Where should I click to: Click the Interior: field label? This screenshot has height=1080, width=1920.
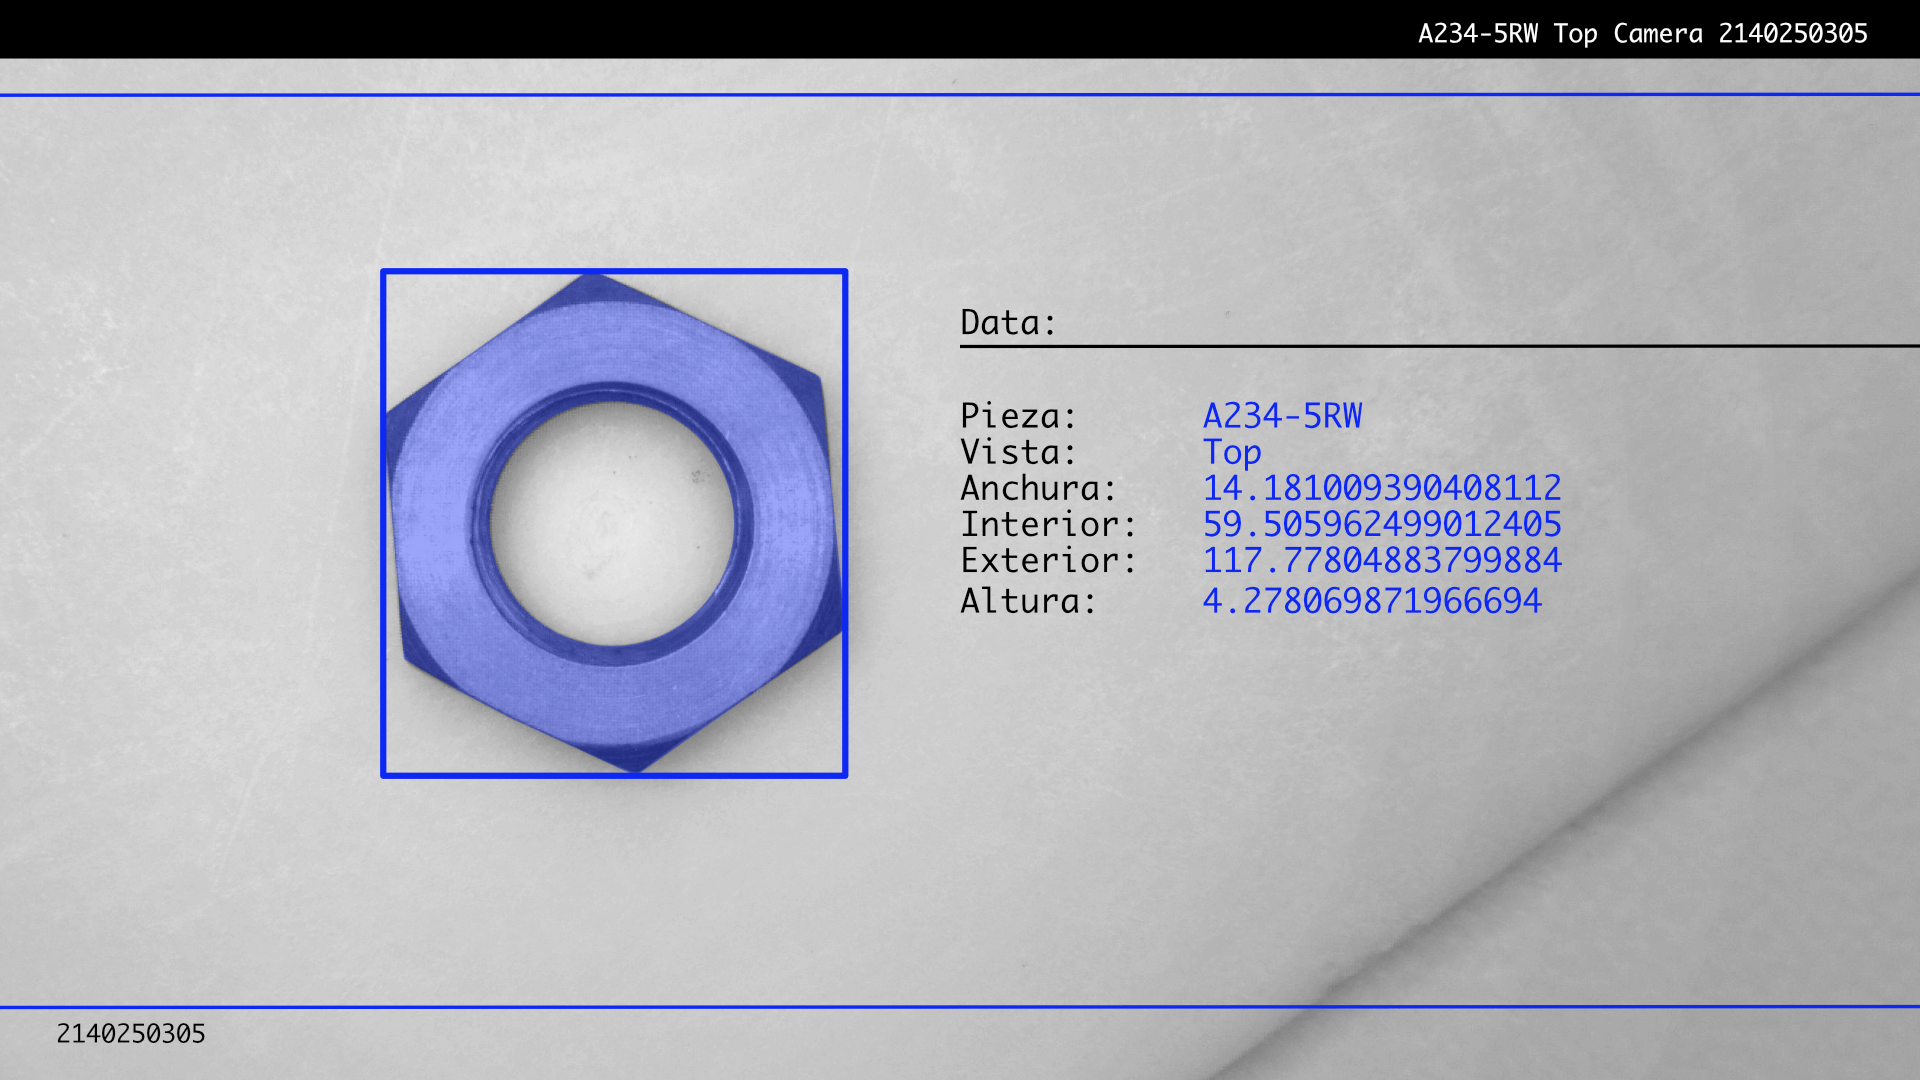(x=1048, y=524)
